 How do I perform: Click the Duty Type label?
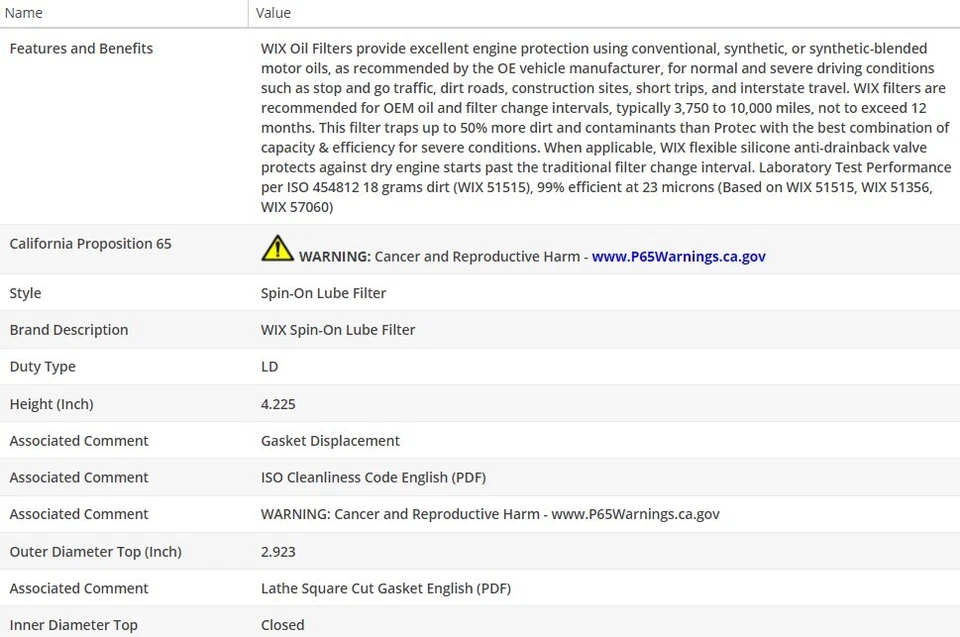coord(42,366)
